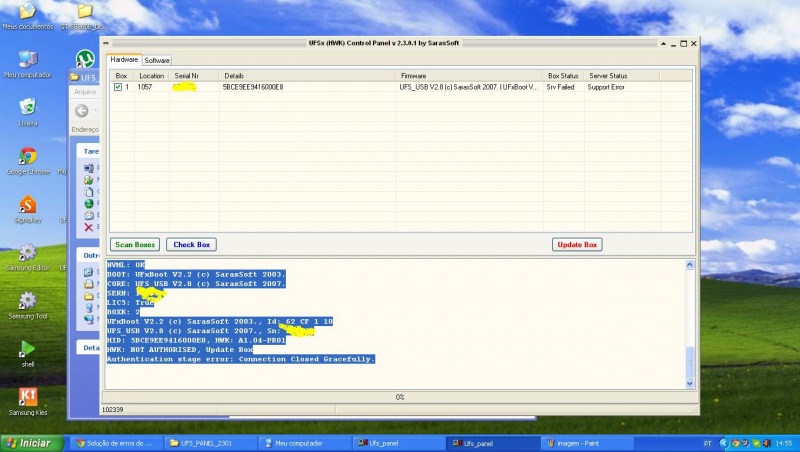Launch Samsung Kies from the desktop

point(28,401)
